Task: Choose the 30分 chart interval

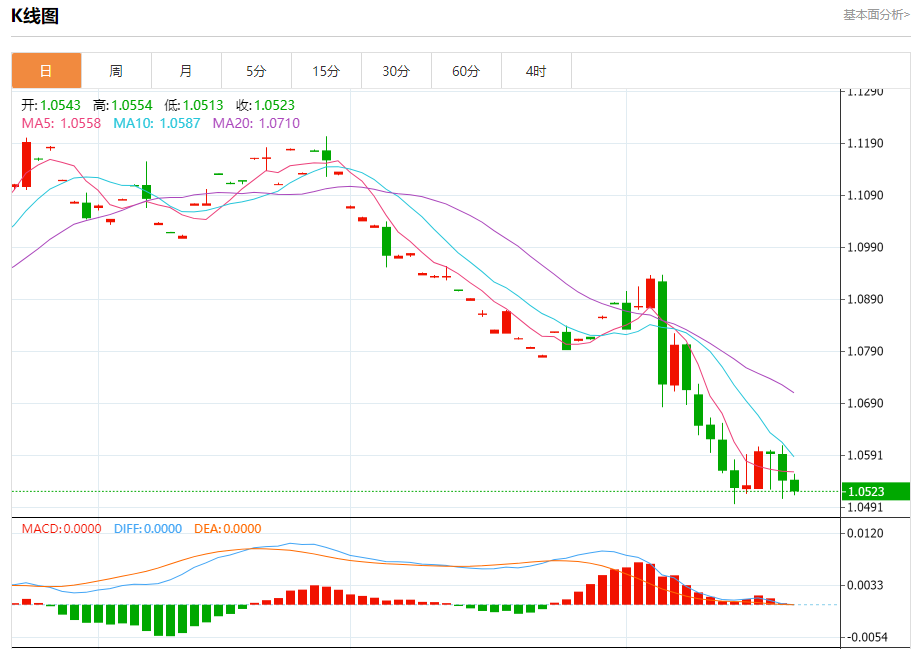Action: tap(396, 71)
